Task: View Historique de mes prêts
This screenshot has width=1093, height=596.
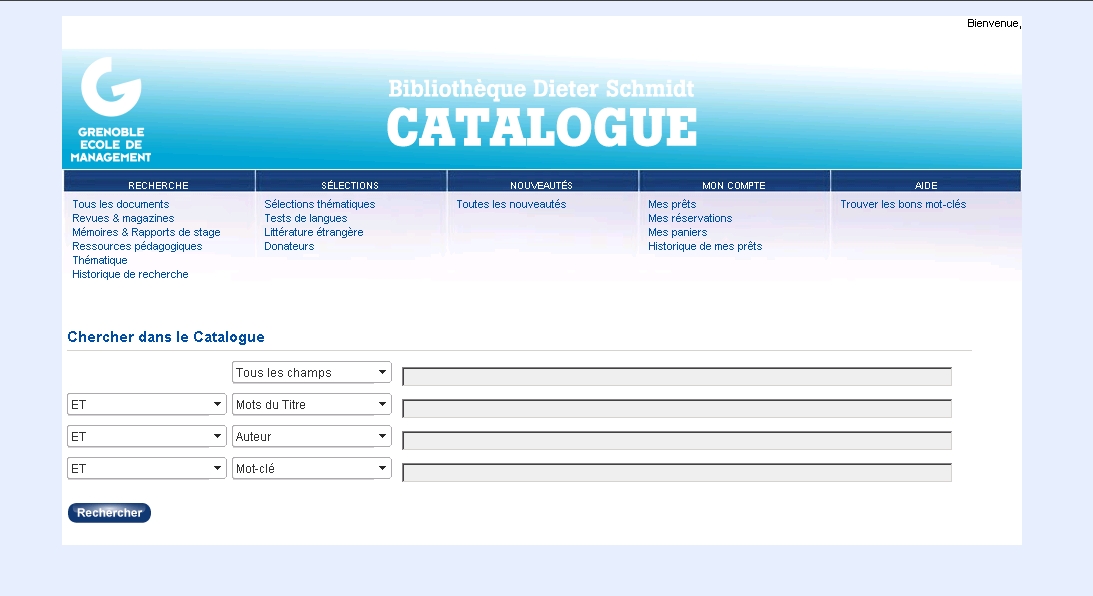Action: pyautogui.click(x=705, y=246)
